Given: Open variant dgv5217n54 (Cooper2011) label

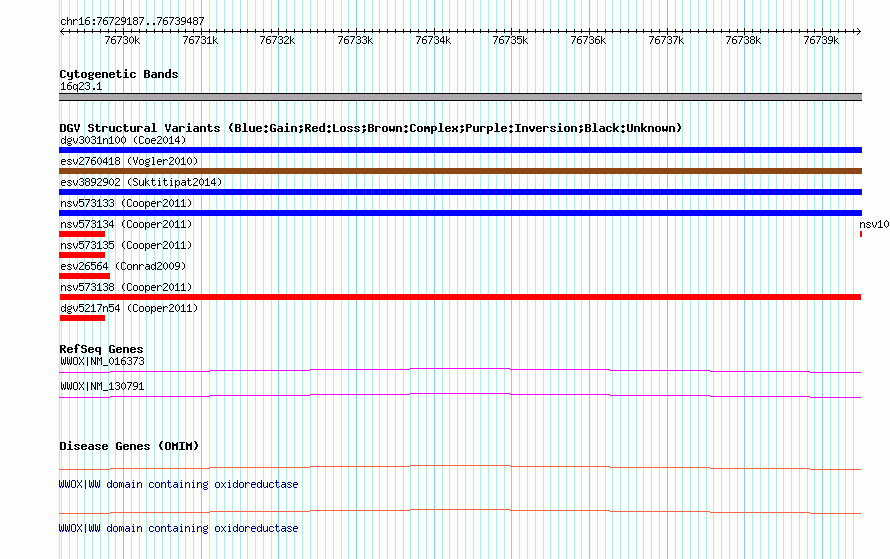Looking at the screenshot, I should [129, 308].
